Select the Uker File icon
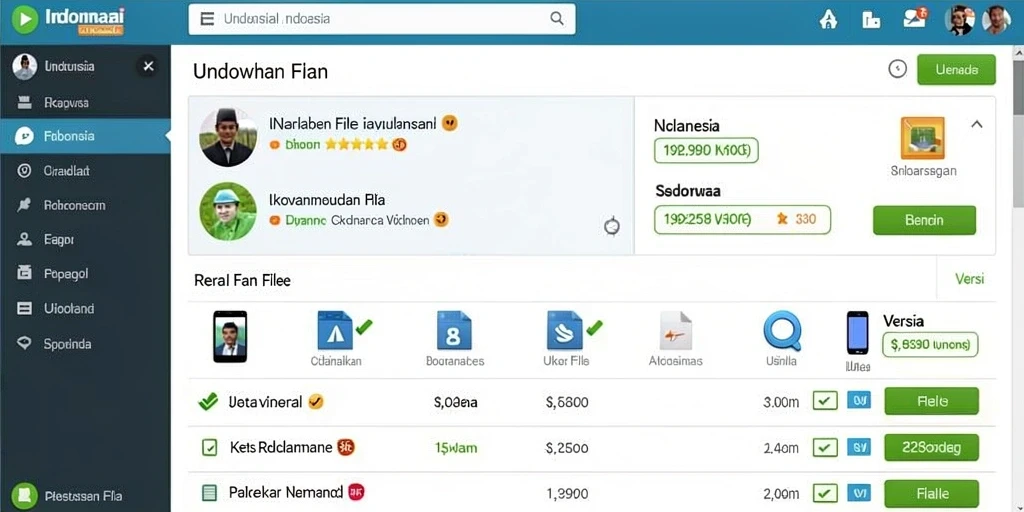This screenshot has width=1024, height=512. (565, 330)
